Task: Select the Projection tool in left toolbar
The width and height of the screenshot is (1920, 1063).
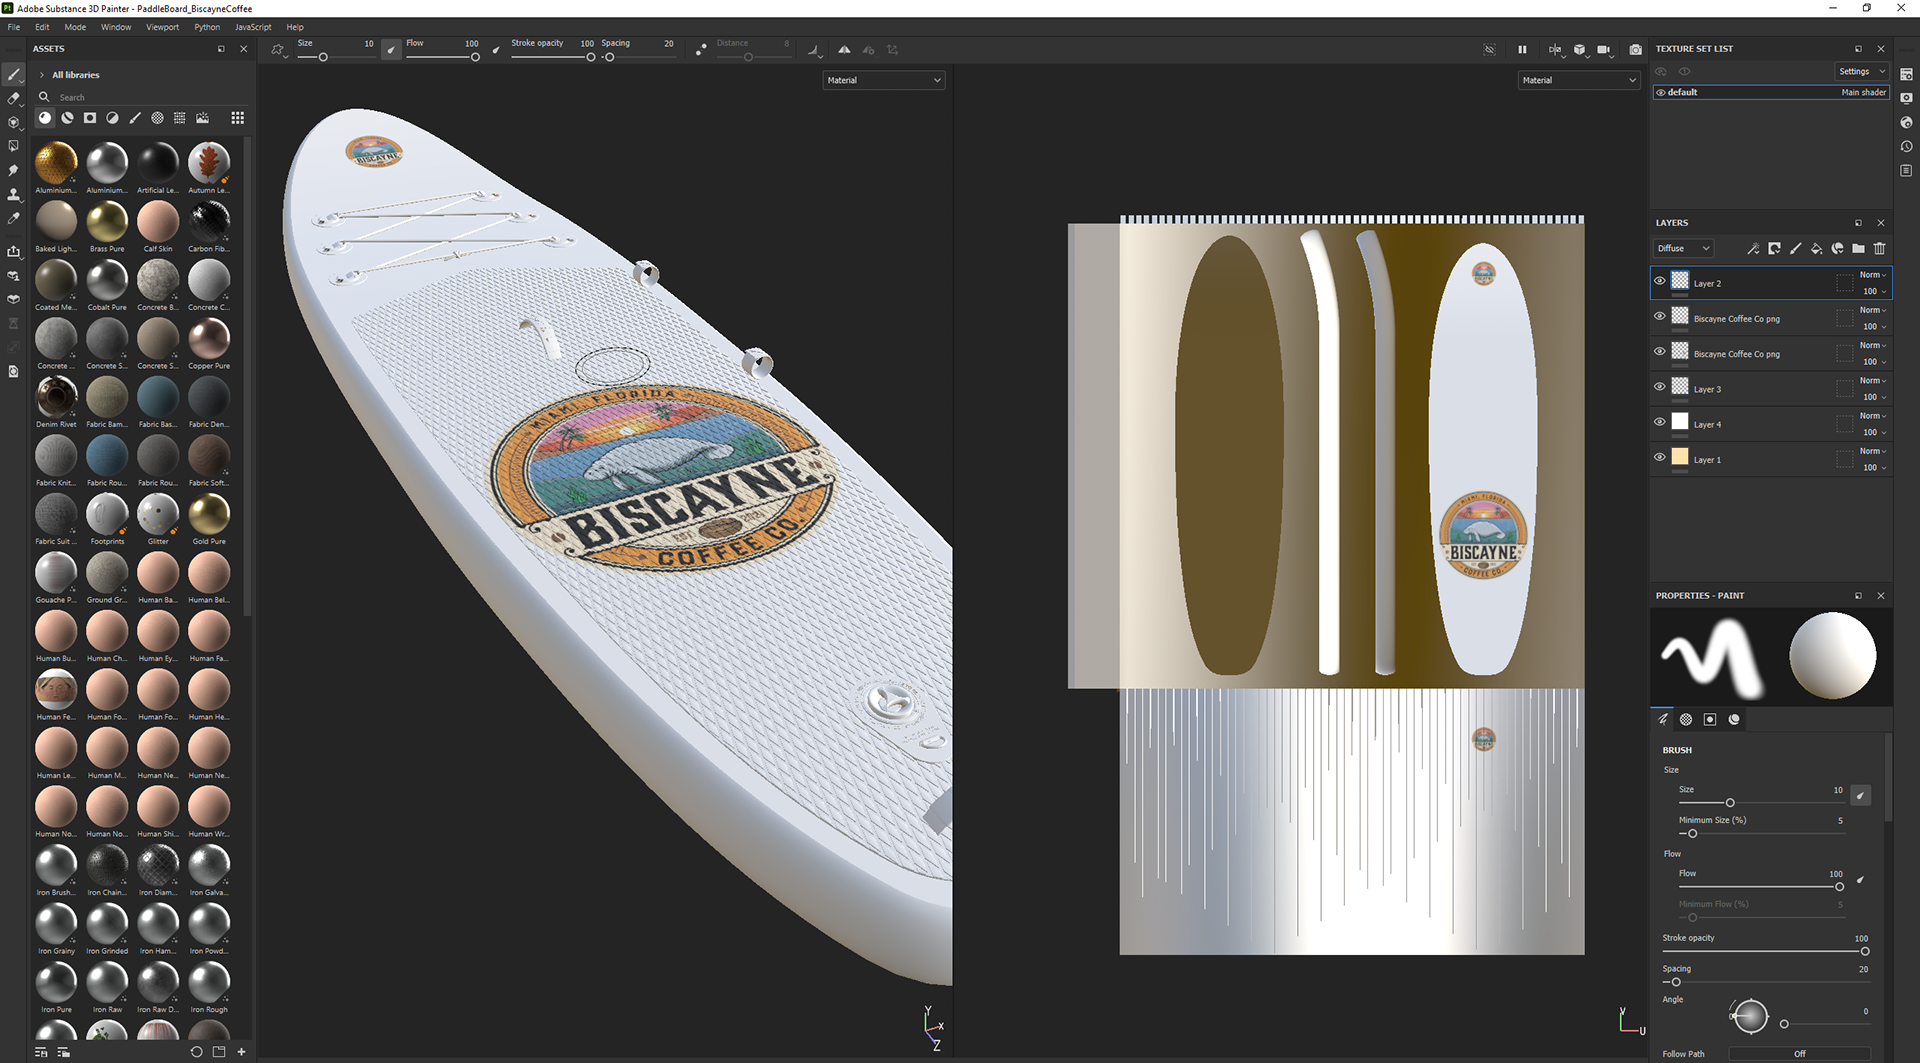Action: point(13,122)
